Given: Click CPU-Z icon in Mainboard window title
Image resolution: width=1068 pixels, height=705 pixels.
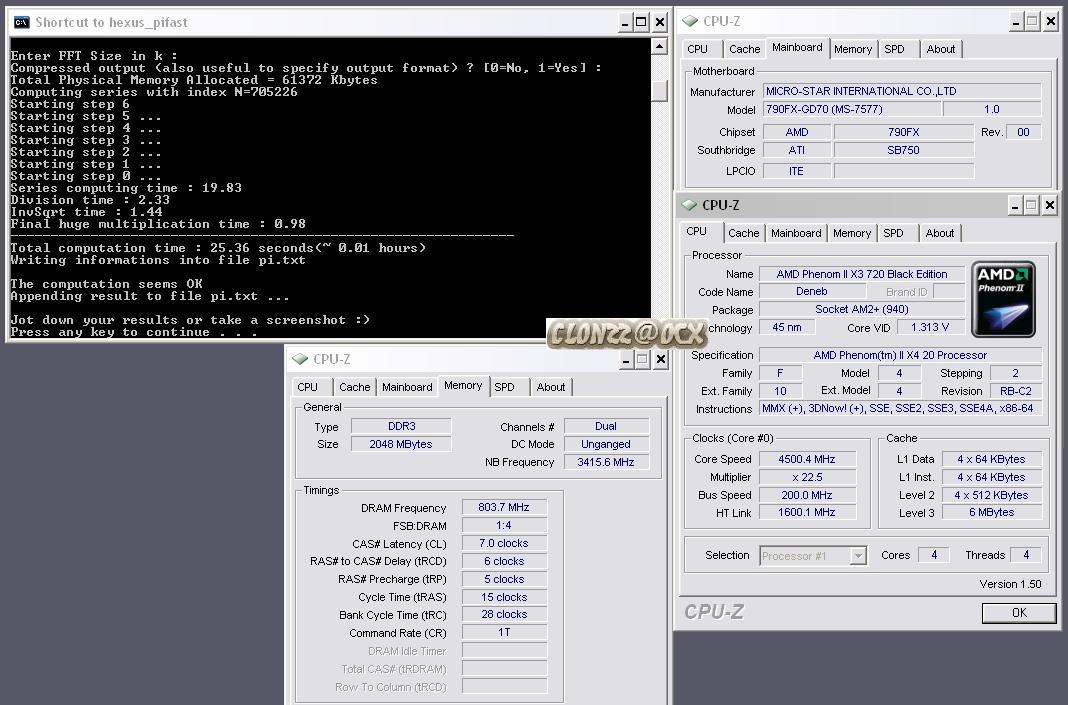Looking at the screenshot, I should point(690,21).
